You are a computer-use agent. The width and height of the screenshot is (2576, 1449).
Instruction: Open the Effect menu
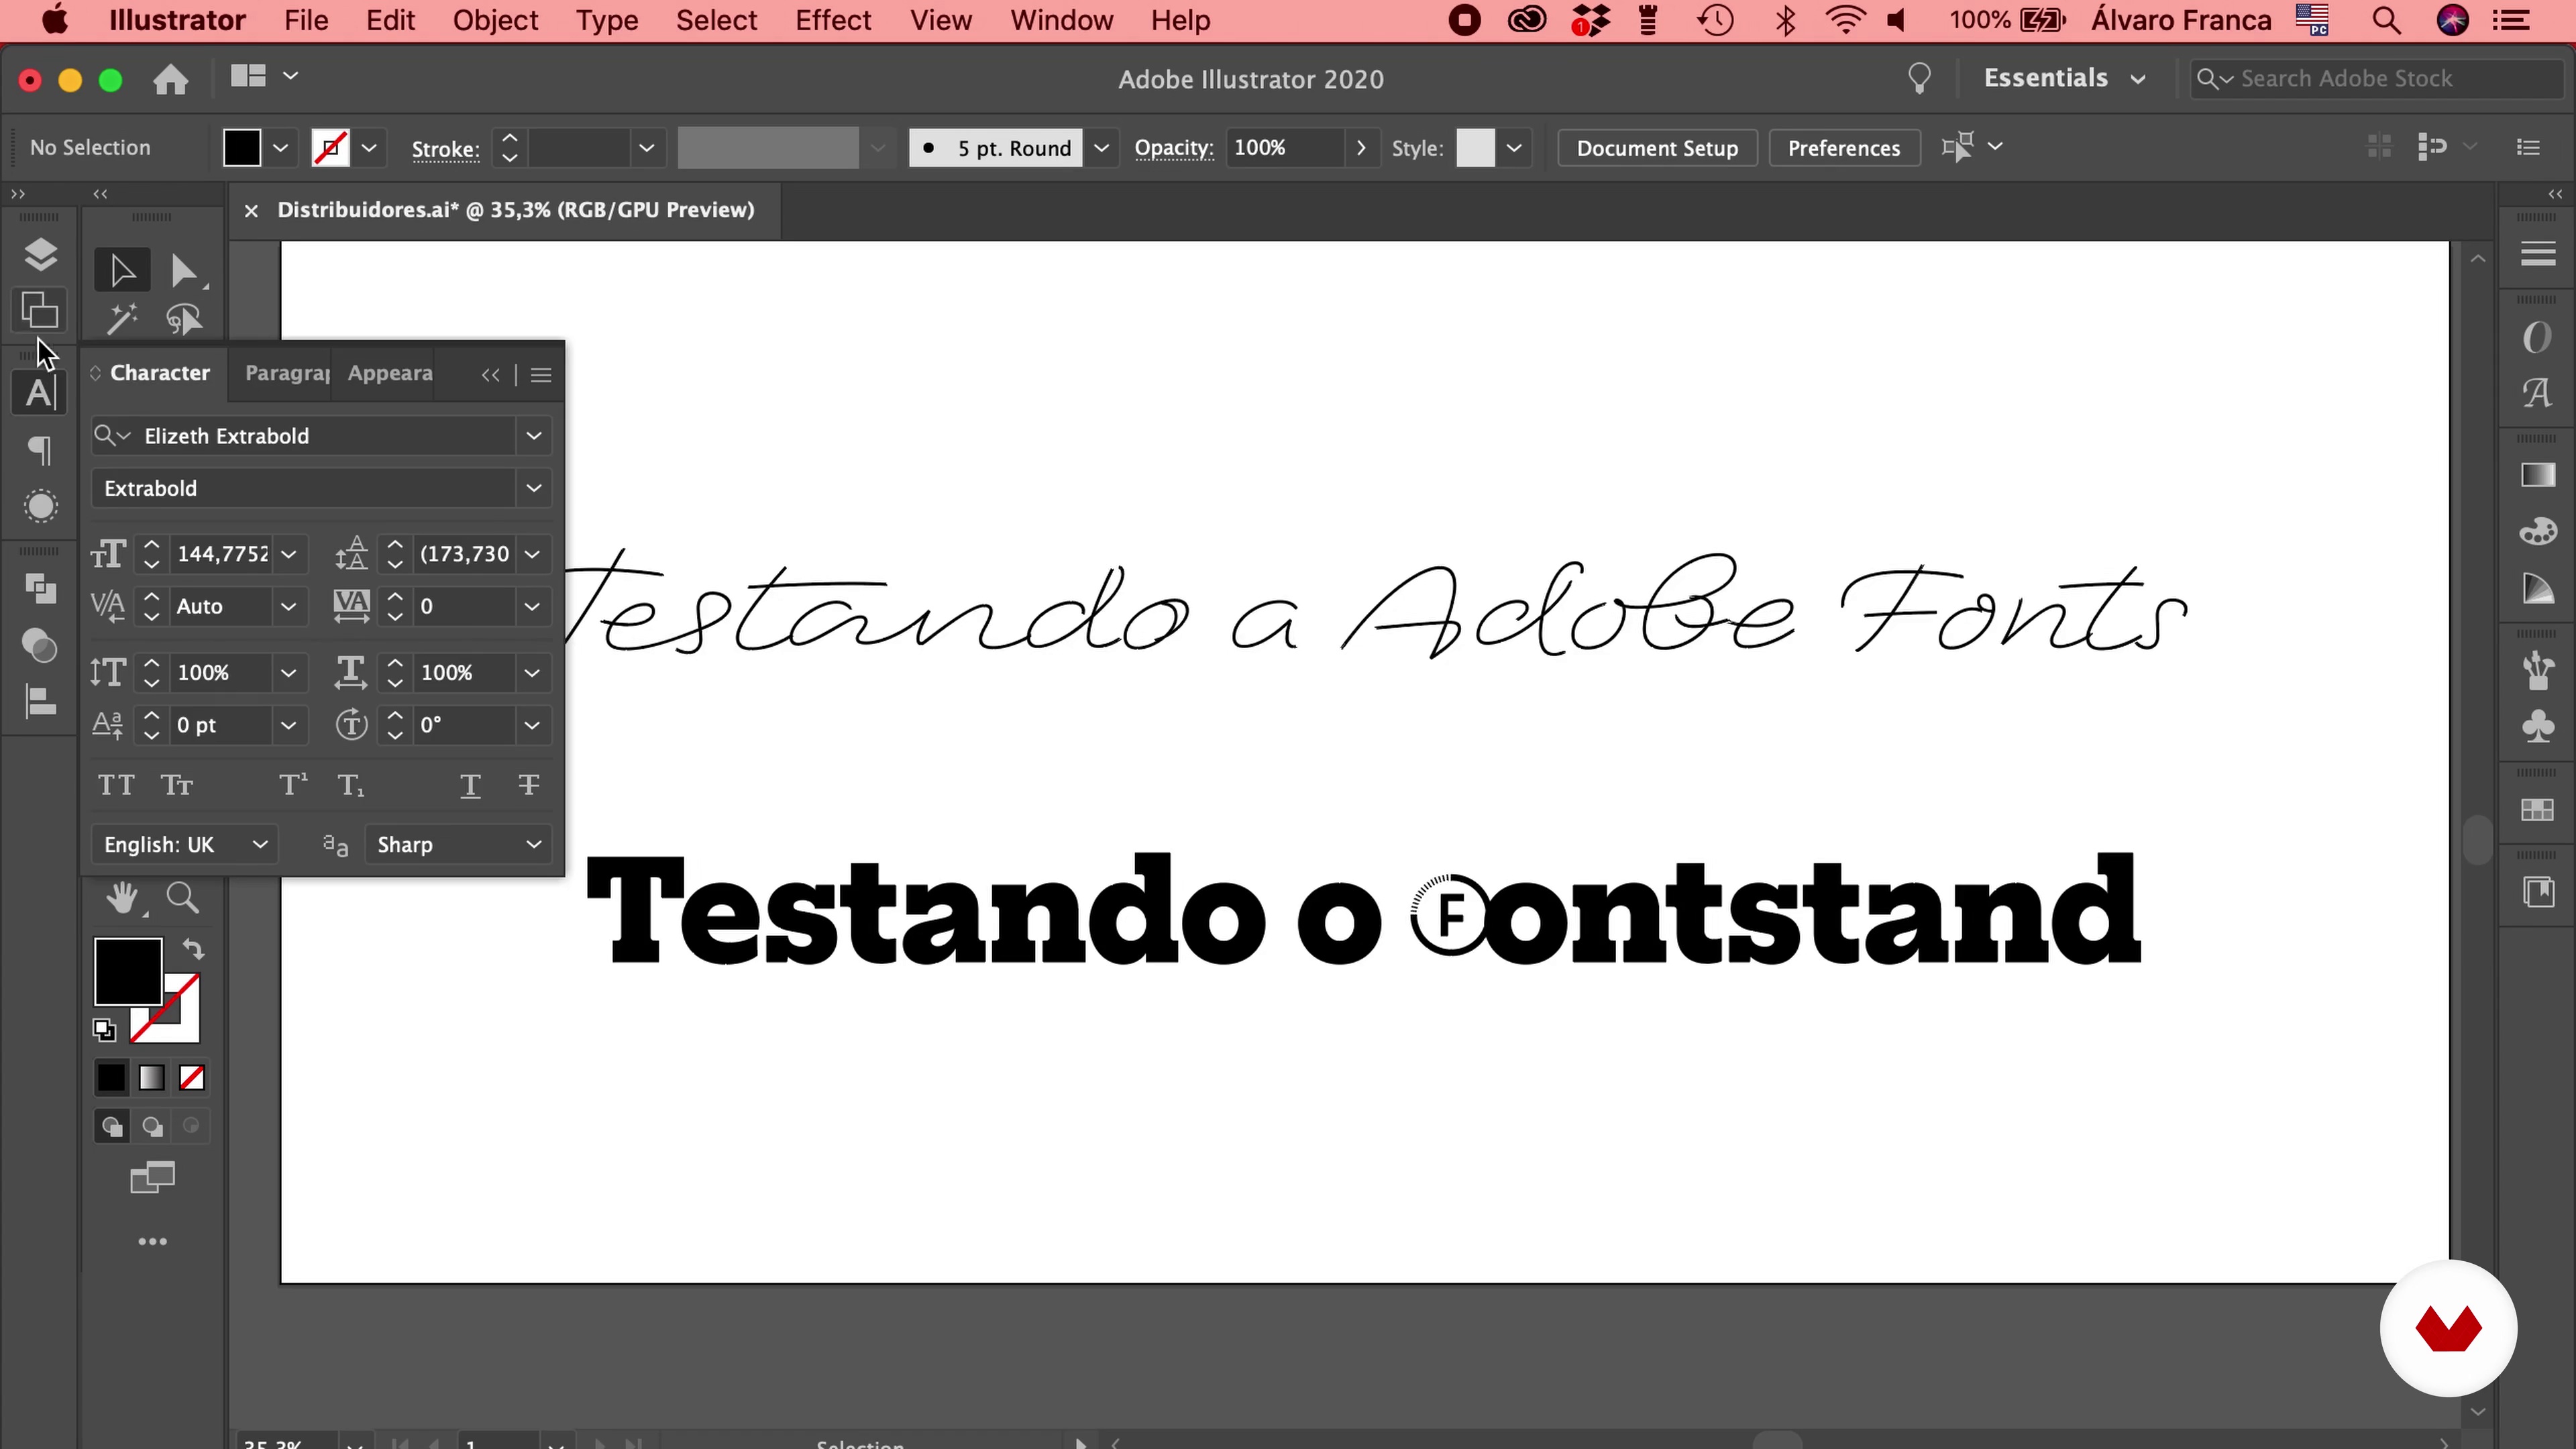click(833, 20)
